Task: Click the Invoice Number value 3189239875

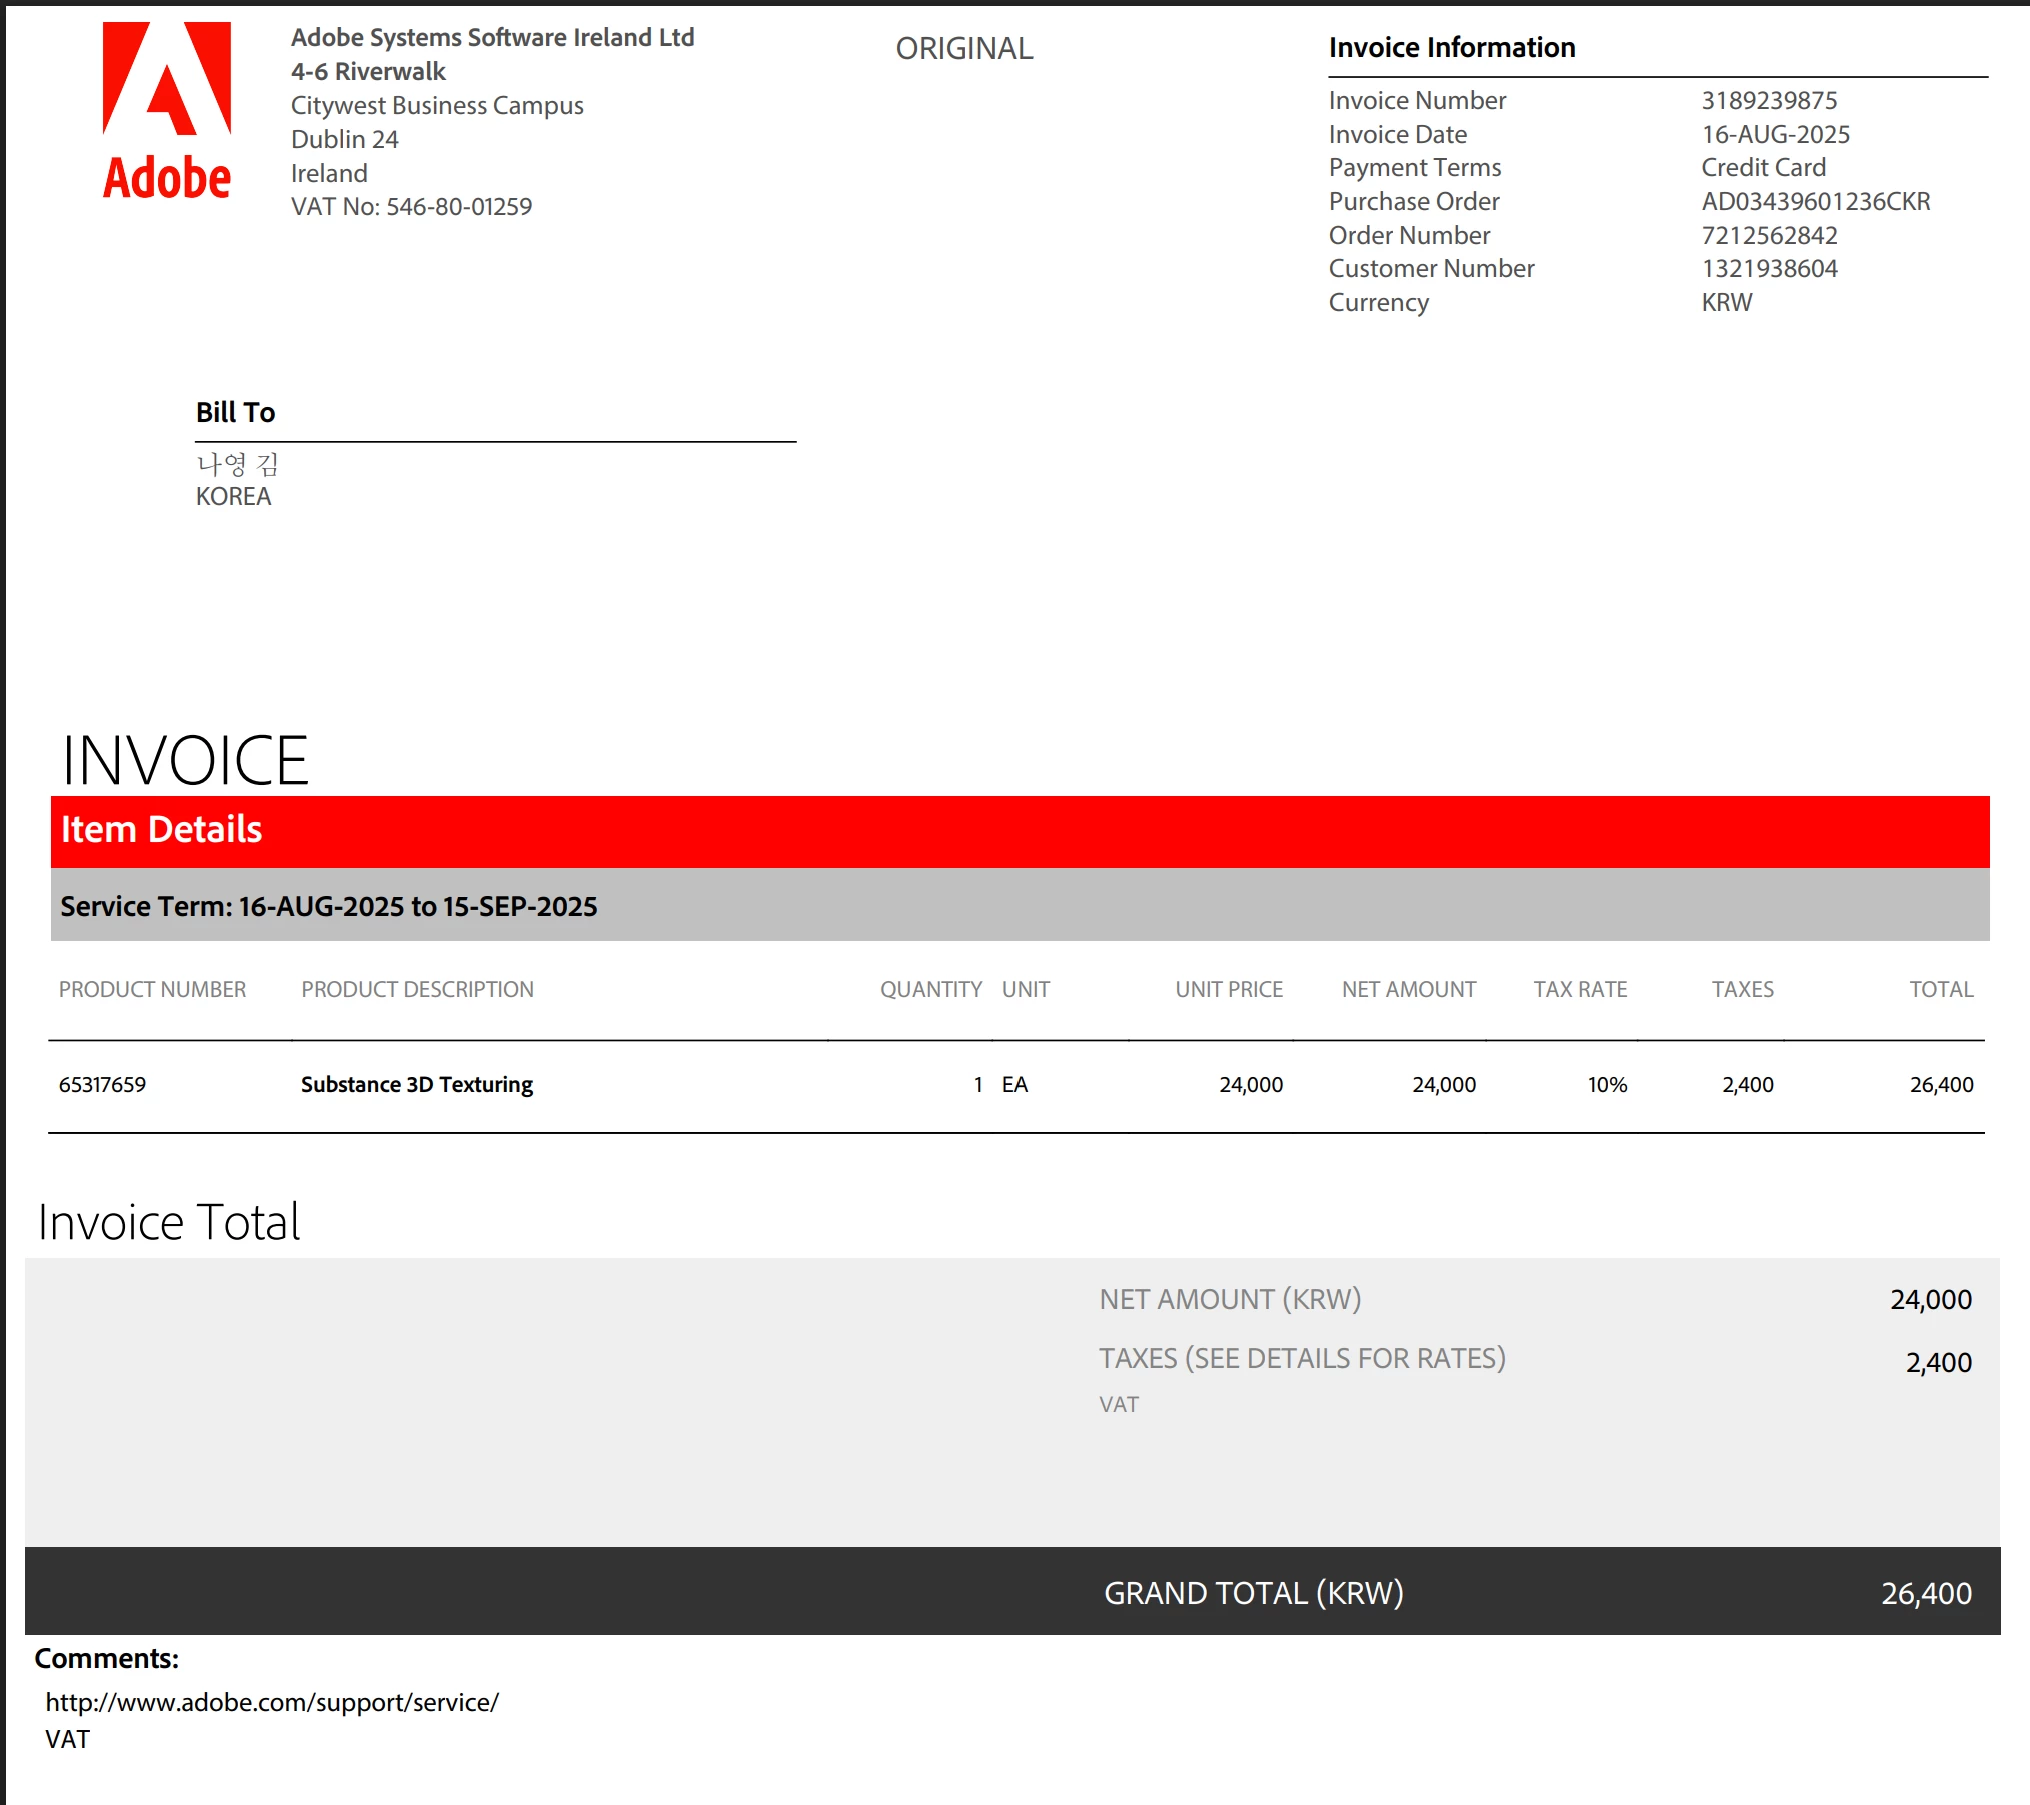Action: tap(1768, 100)
